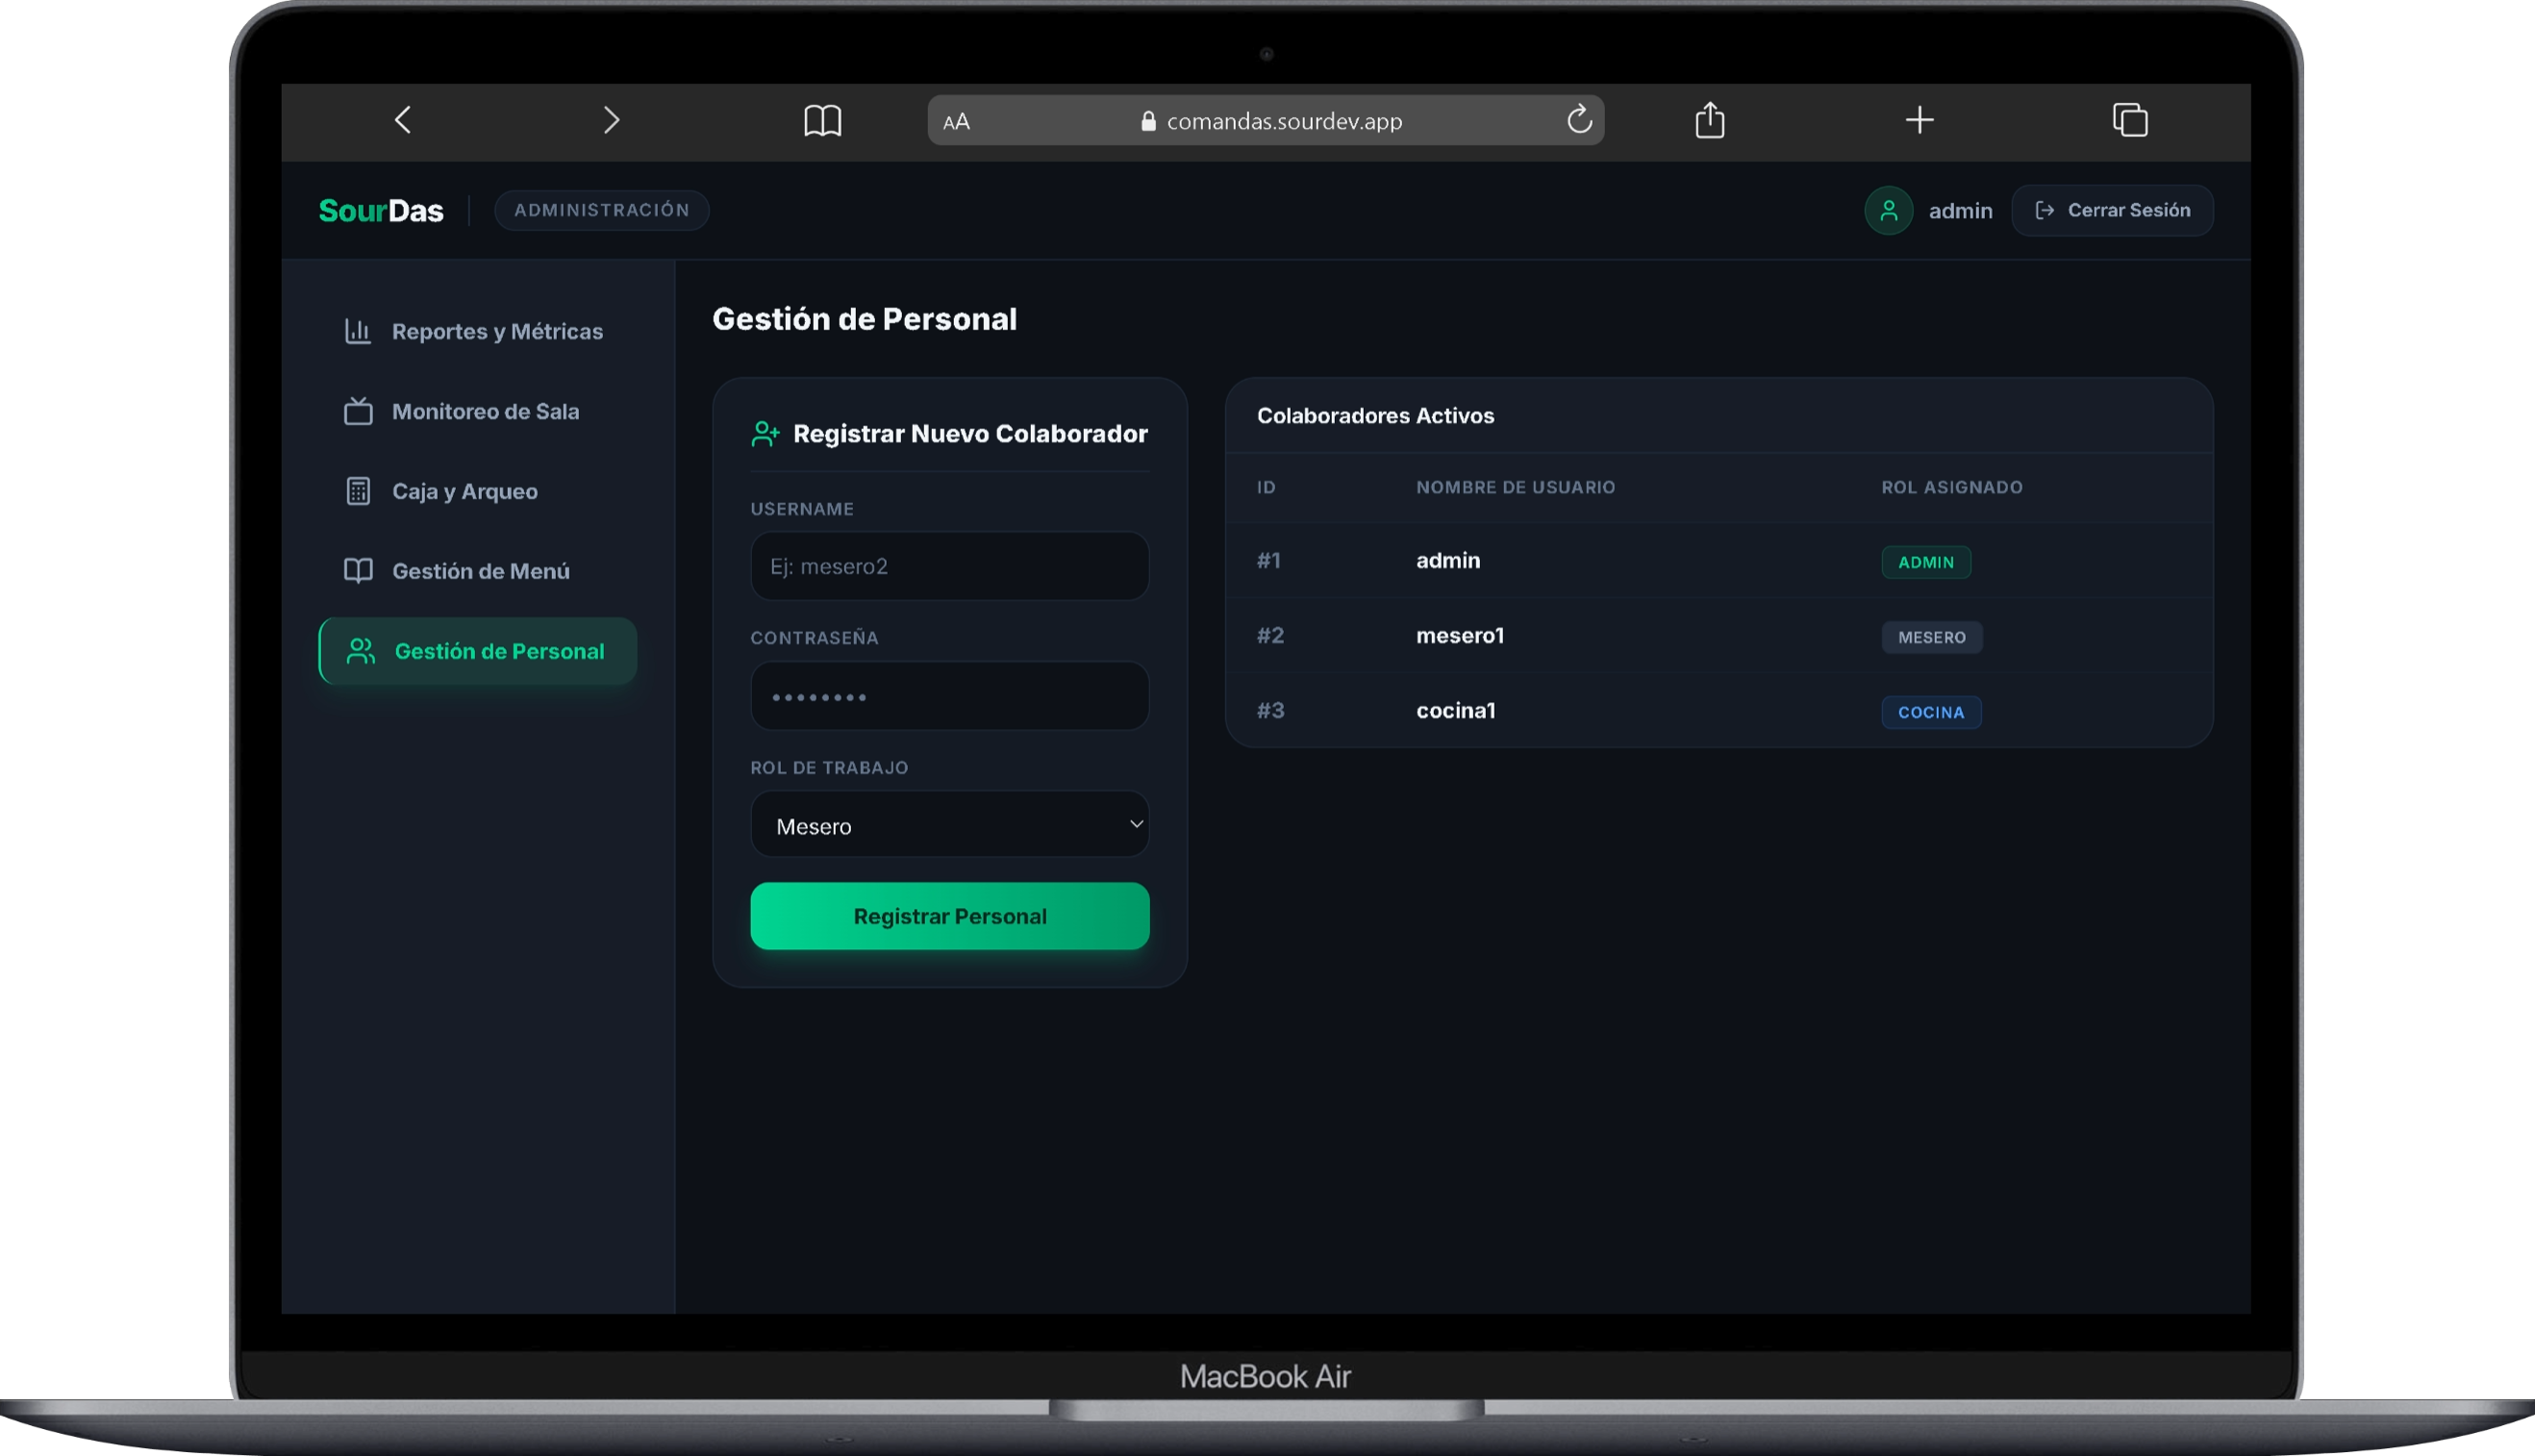
Task: Expand the Rol de Trabajo dropdown
Action: point(949,825)
